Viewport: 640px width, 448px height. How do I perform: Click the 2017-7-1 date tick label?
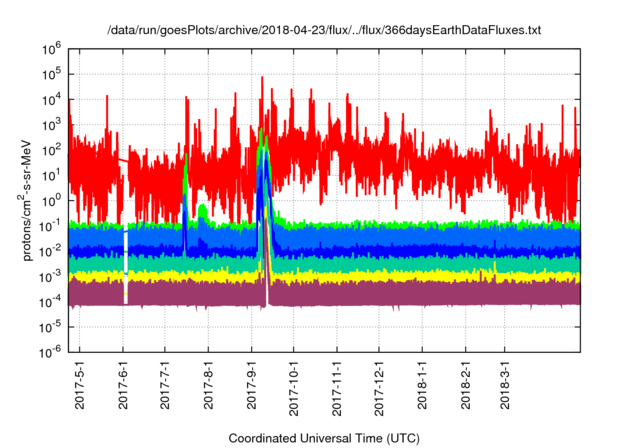point(164,385)
